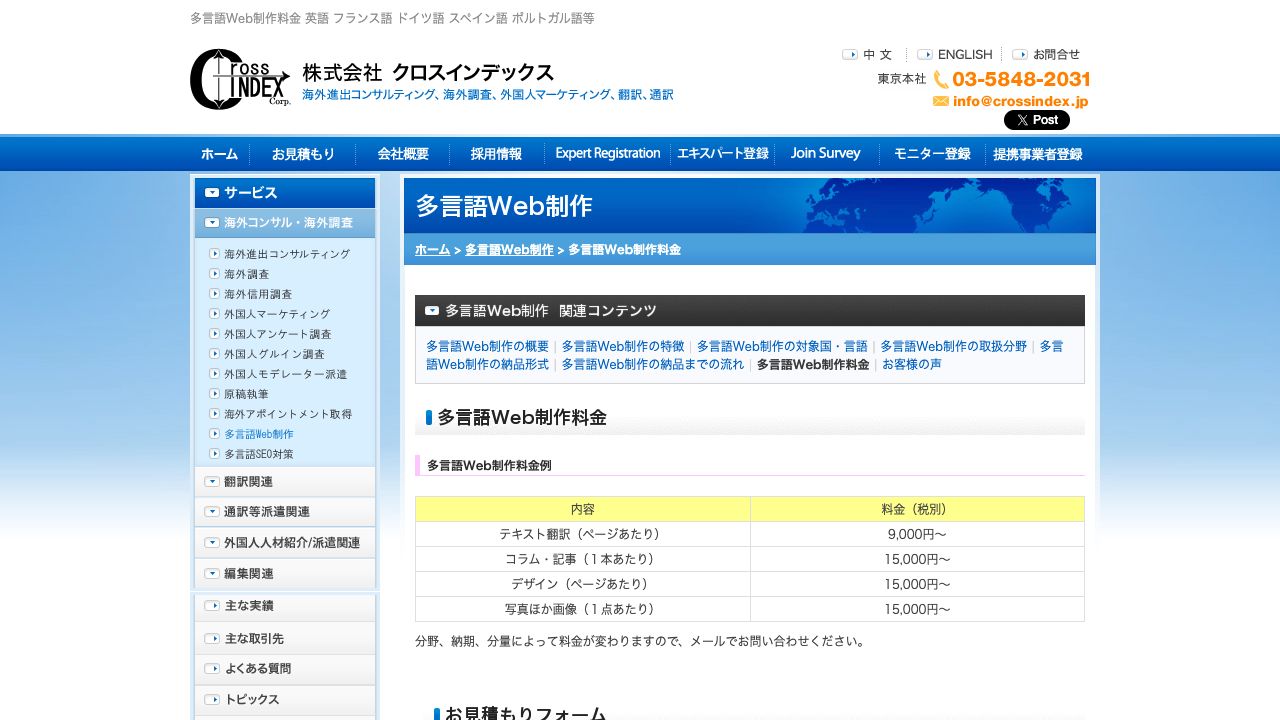The width and height of the screenshot is (1280, 720).
Task: Click the コラム・記事（1本あたり） table cell
Action: 583,559
